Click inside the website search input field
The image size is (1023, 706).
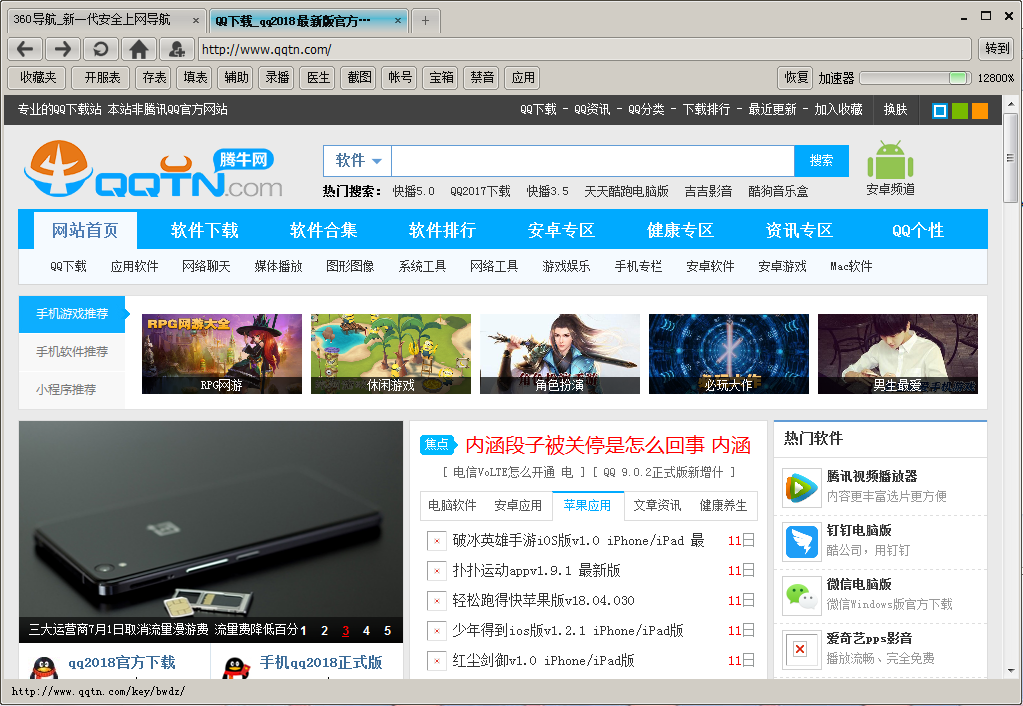592,161
